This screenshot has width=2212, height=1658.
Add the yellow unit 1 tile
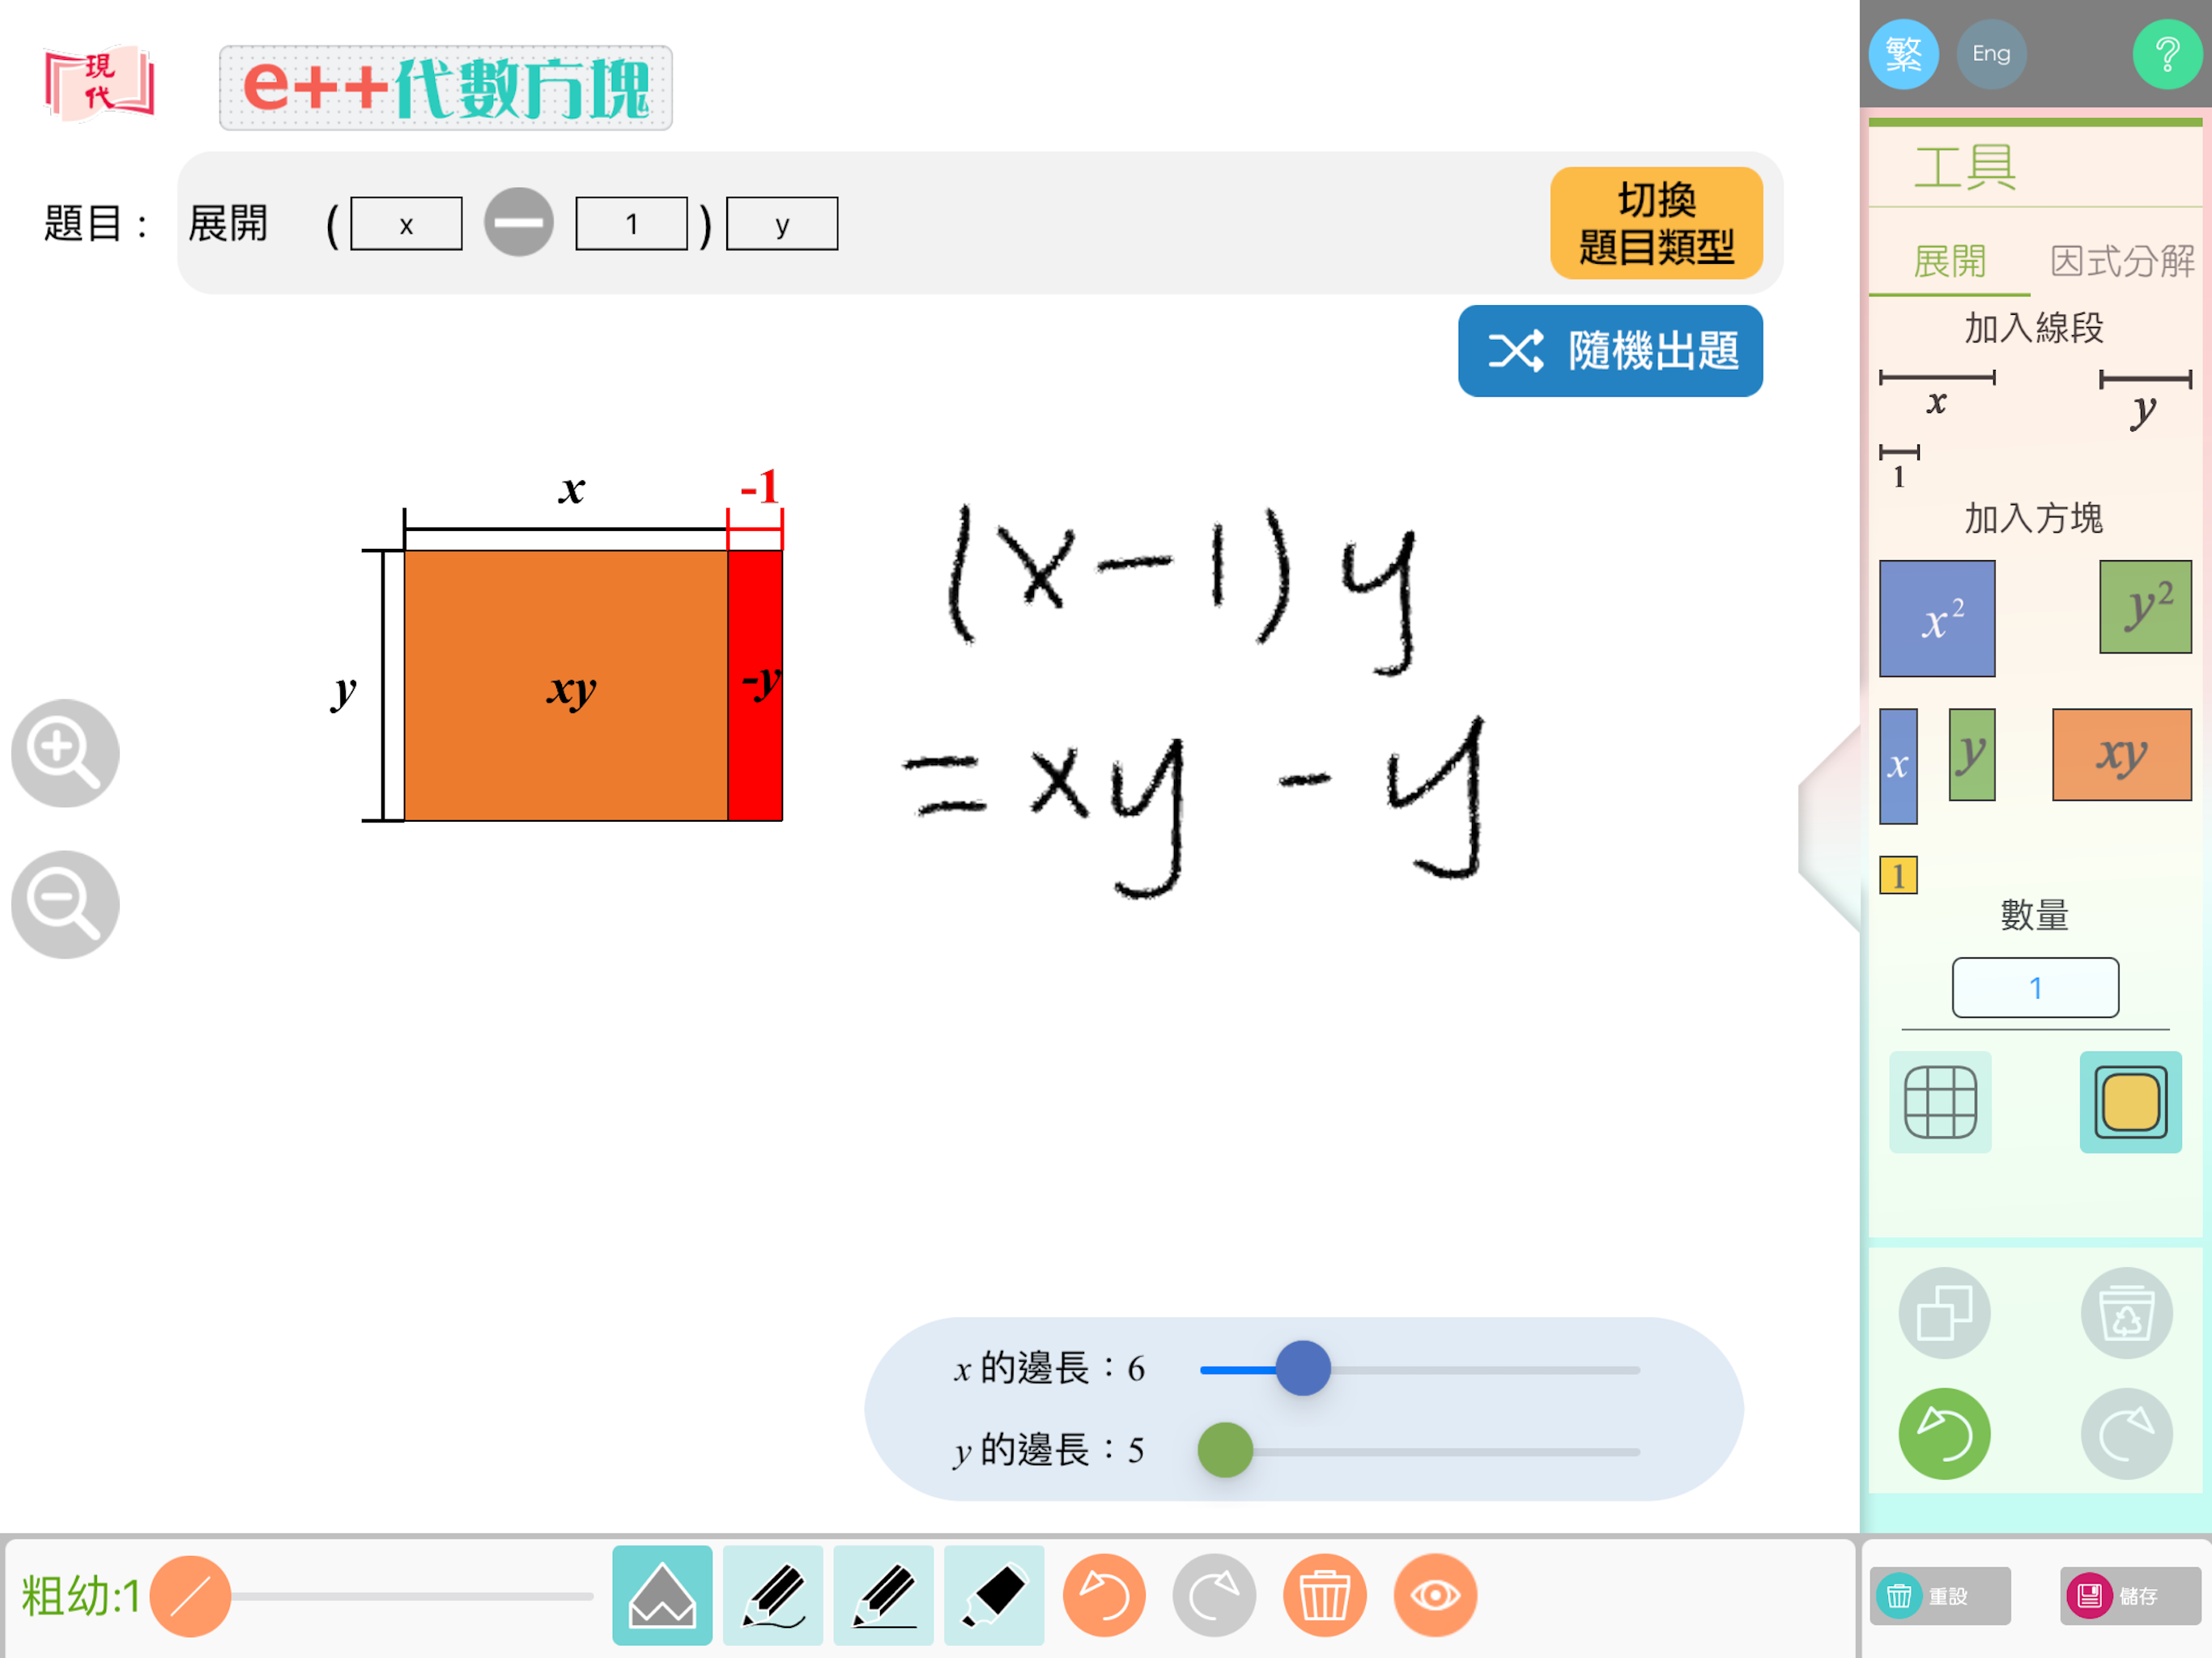1898,875
